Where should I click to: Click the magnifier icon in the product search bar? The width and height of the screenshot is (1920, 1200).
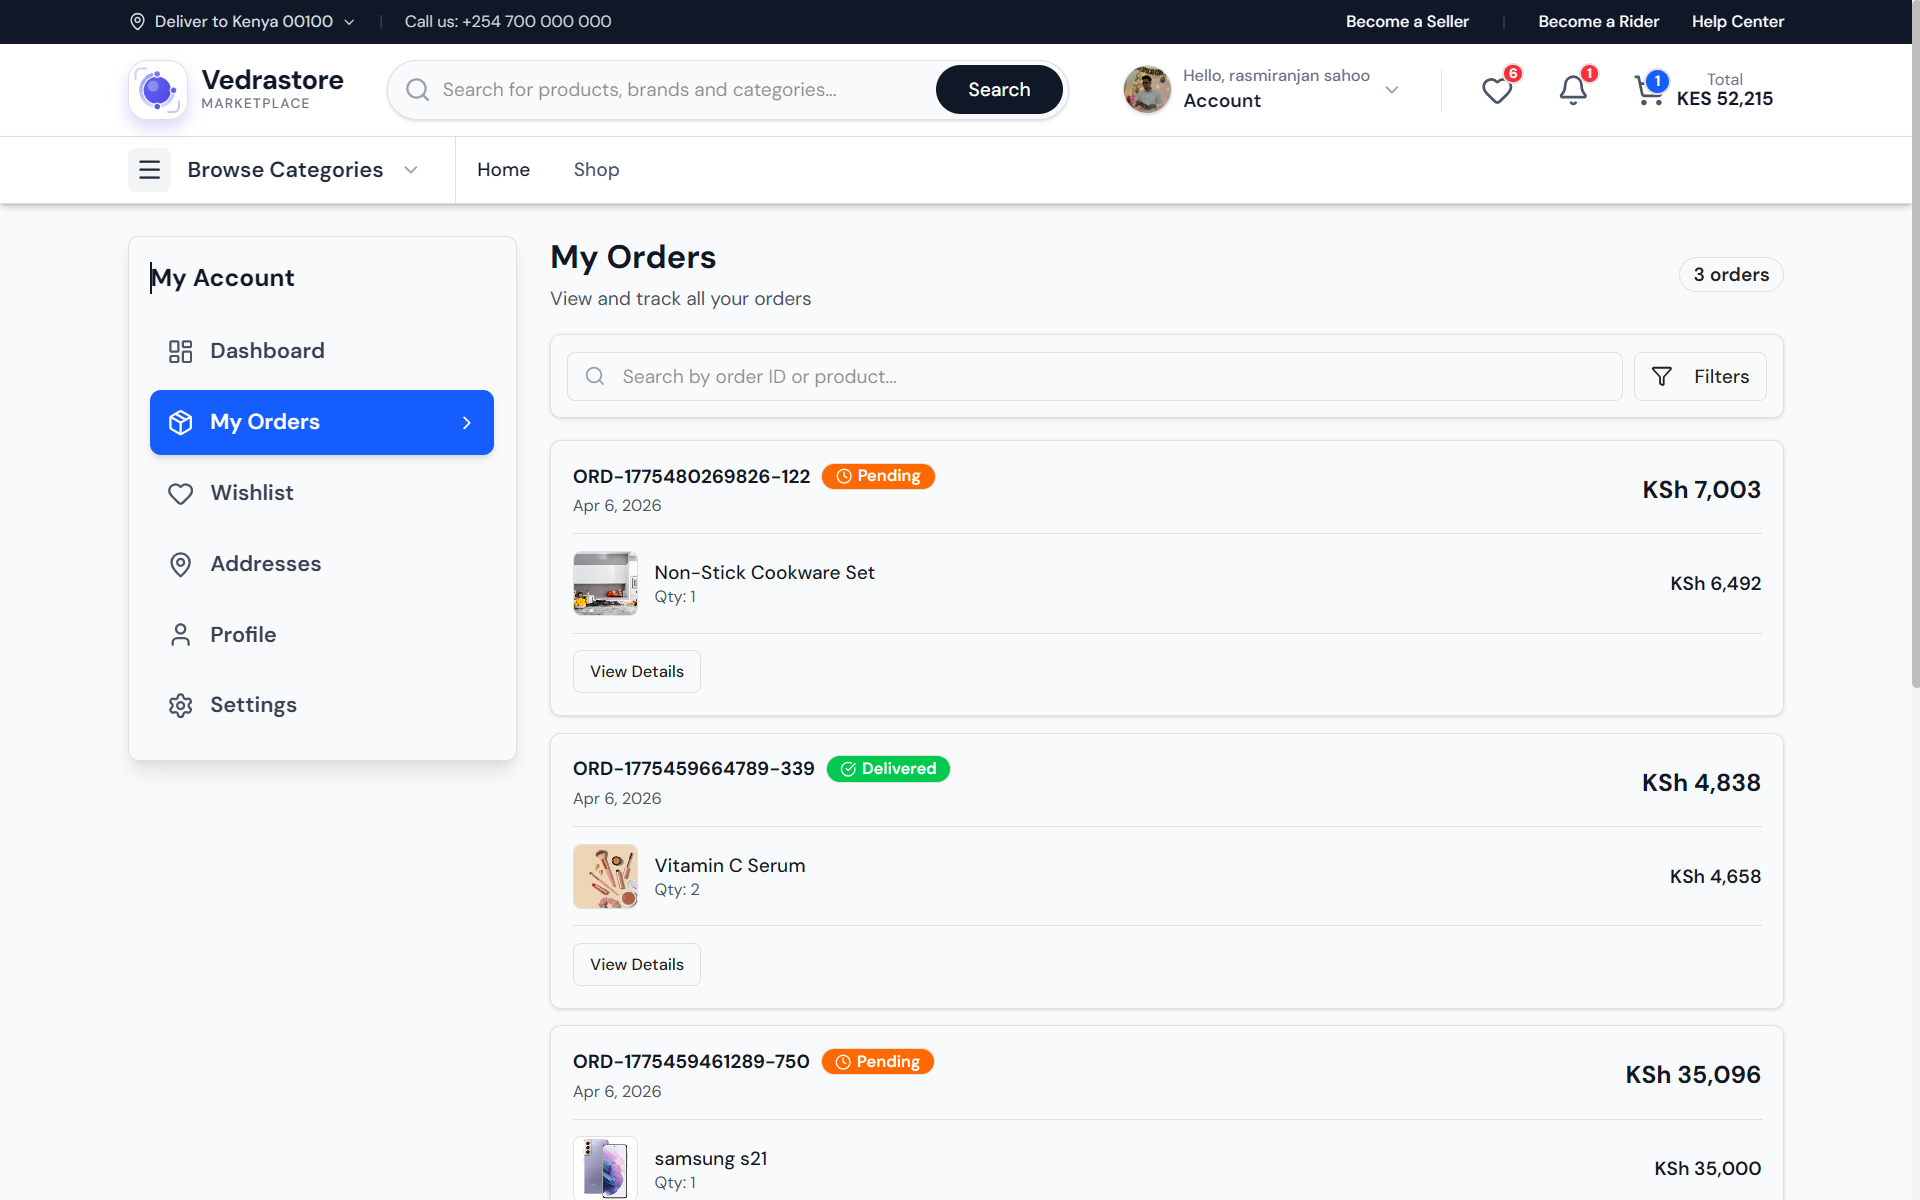point(418,90)
